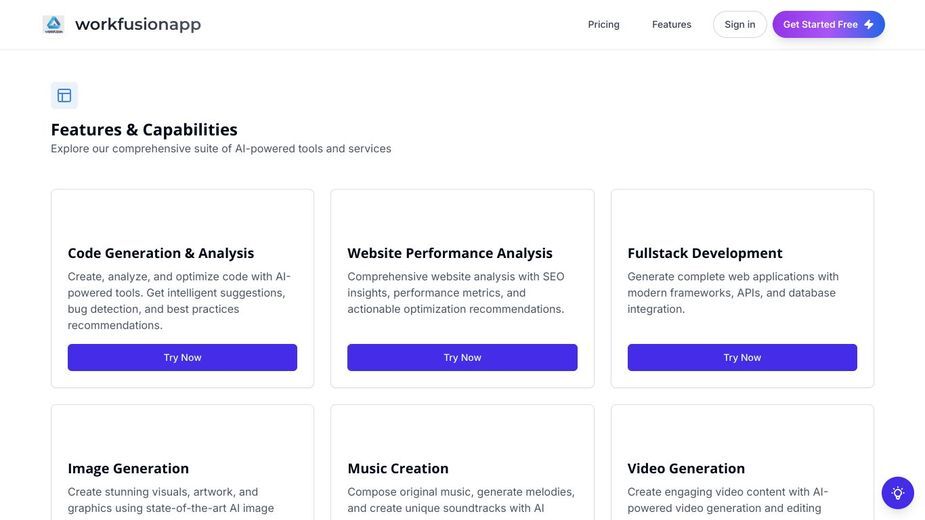This screenshot has width=925, height=520.
Task: Try Now for Fullstack Development
Action: click(x=742, y=358)
